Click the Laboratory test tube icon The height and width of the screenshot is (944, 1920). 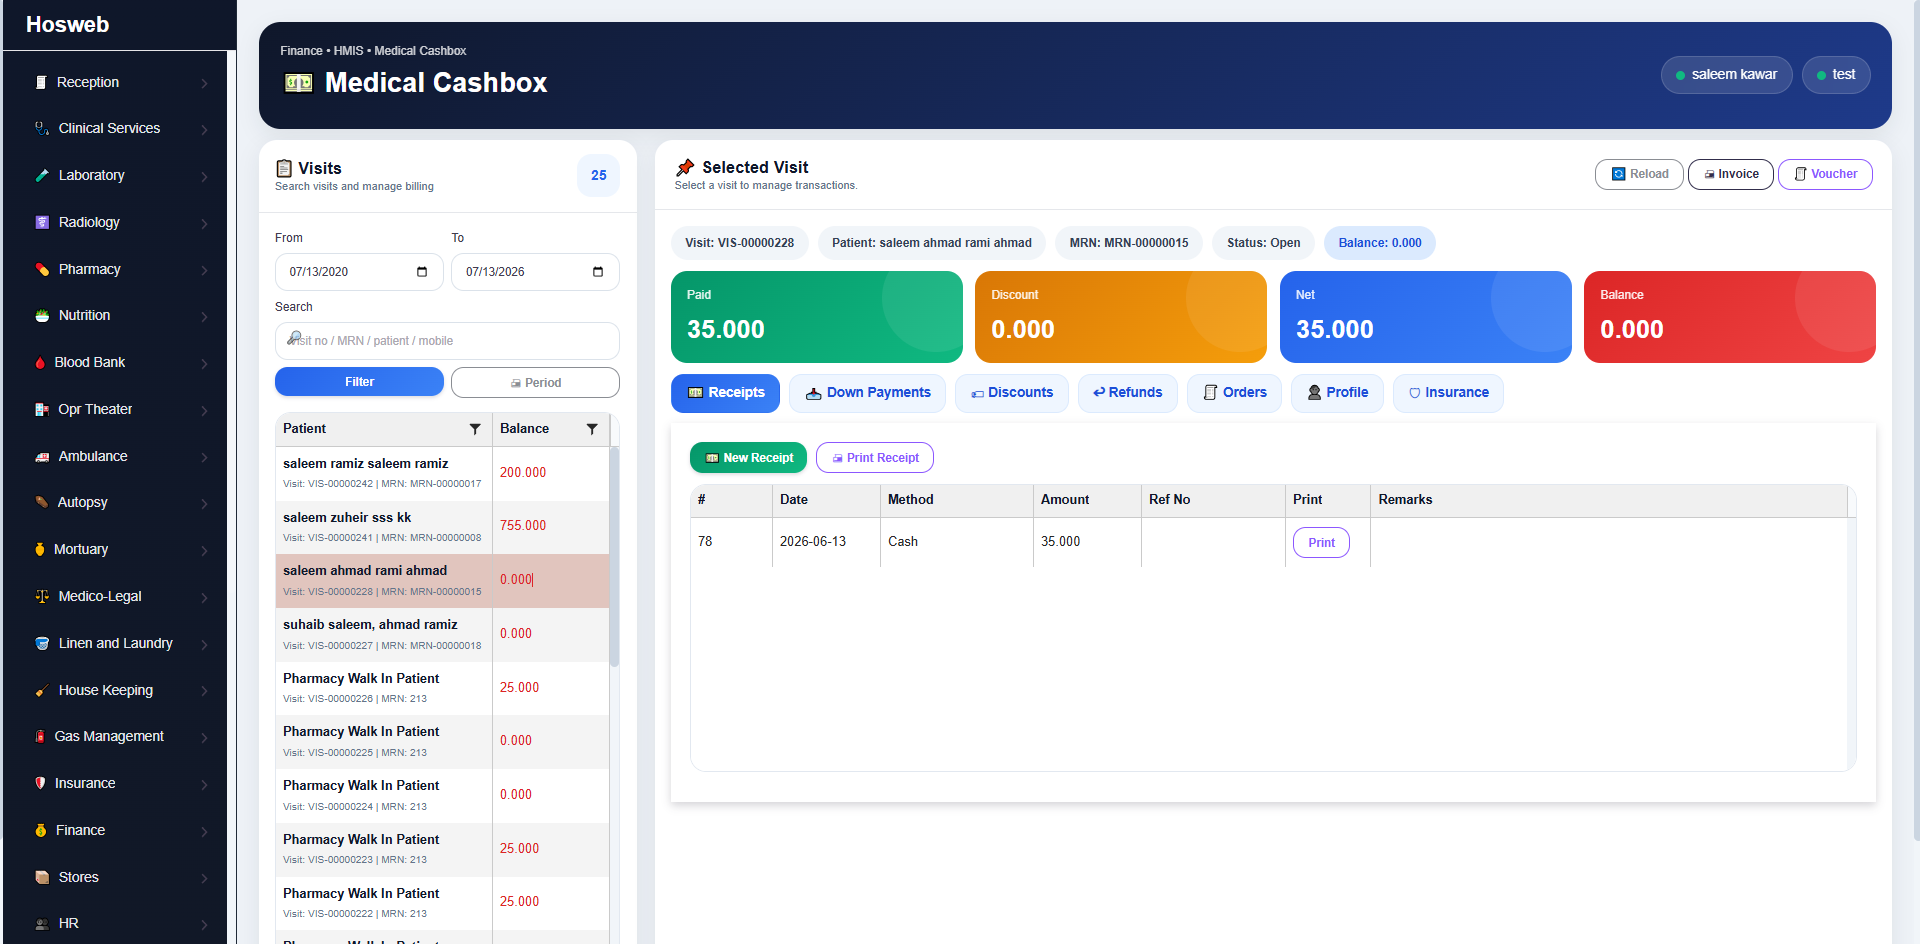pyautogui.click(x=42, y=175)
